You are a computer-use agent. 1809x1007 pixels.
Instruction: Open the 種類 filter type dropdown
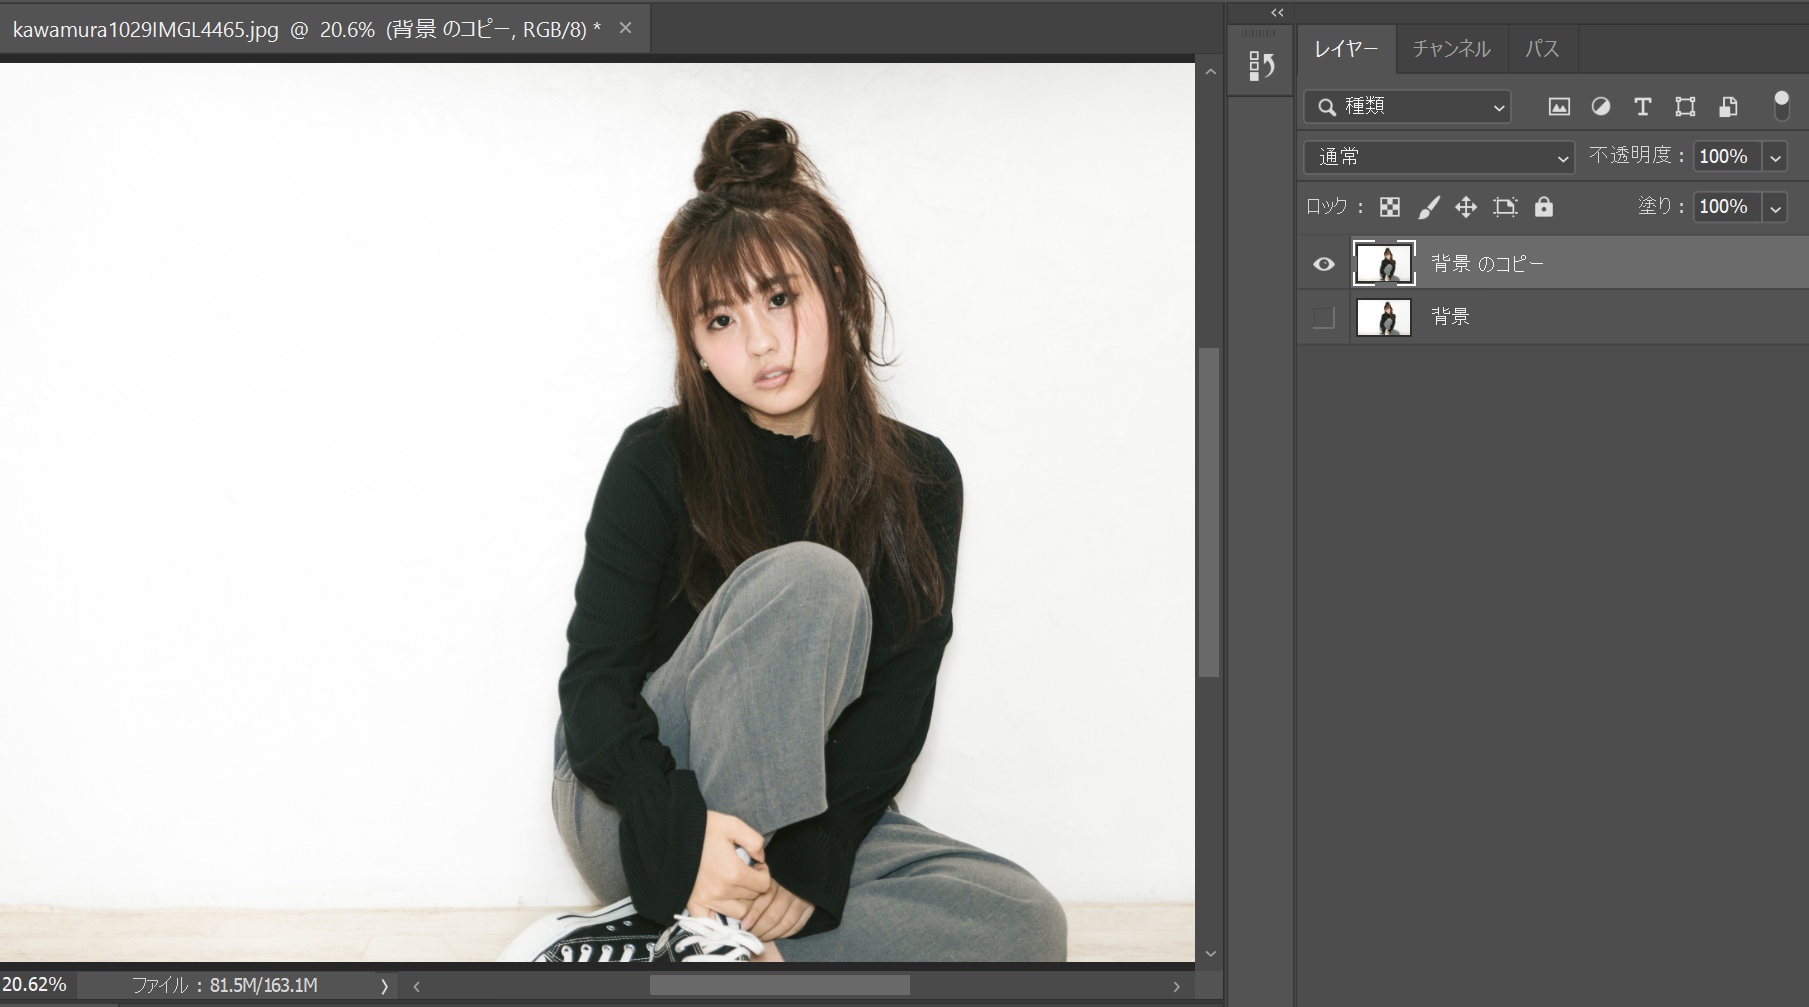[x=1408, y=106]
